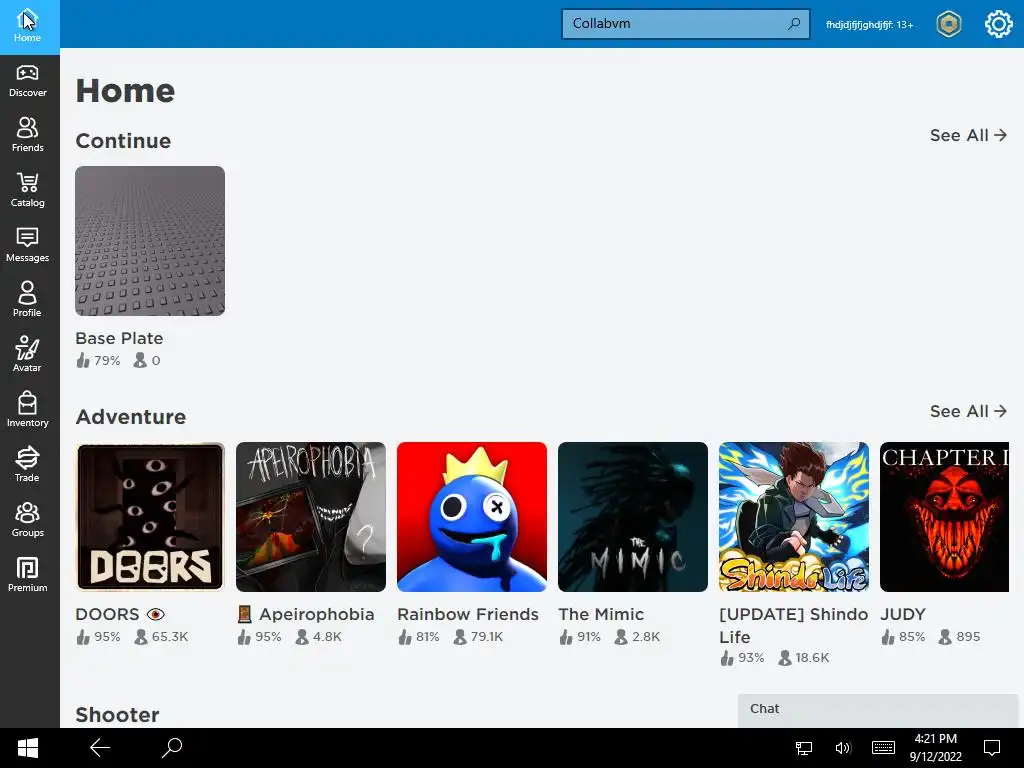1024x768 pixels.
Task: Open the Trade page
Action: [27, 466]
